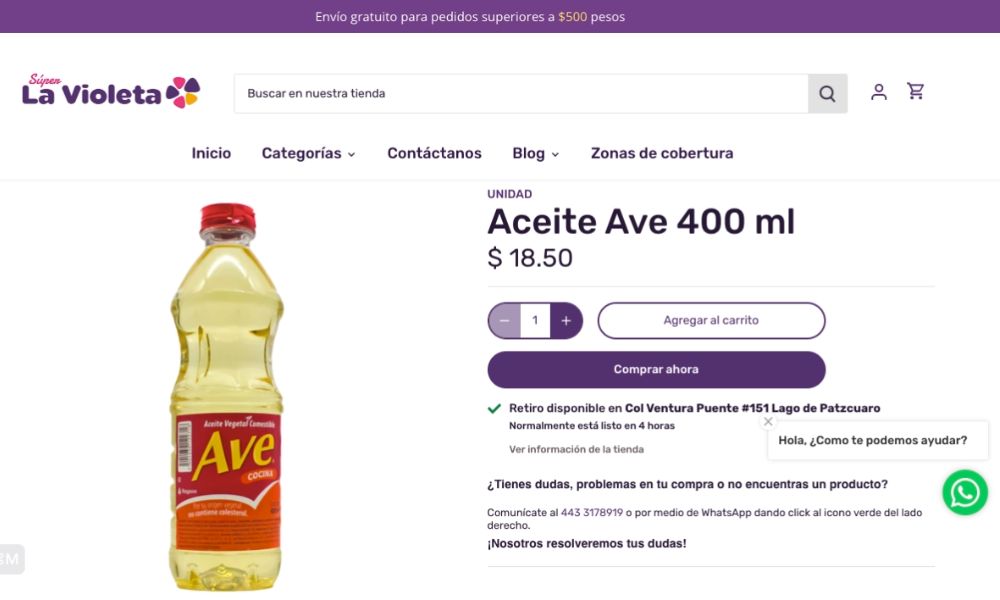Click phone number 443 3178919 link
This screenshot has height=600, width=1000.
(592, 513)
